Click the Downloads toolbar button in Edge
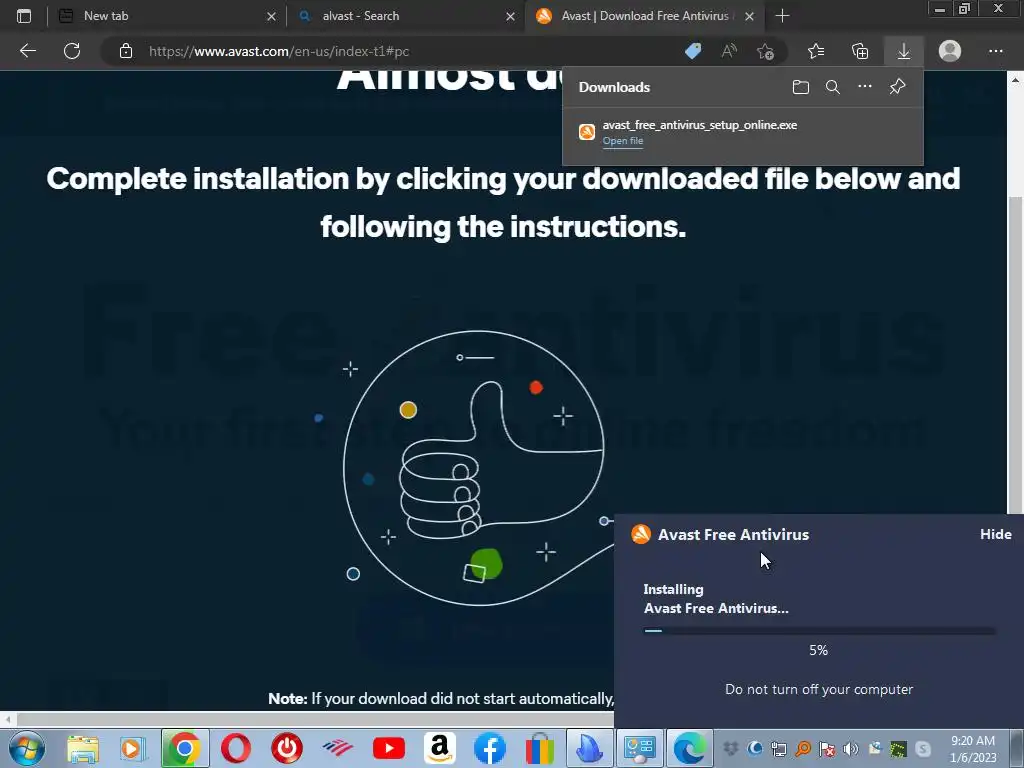 (x=904, y=51)
